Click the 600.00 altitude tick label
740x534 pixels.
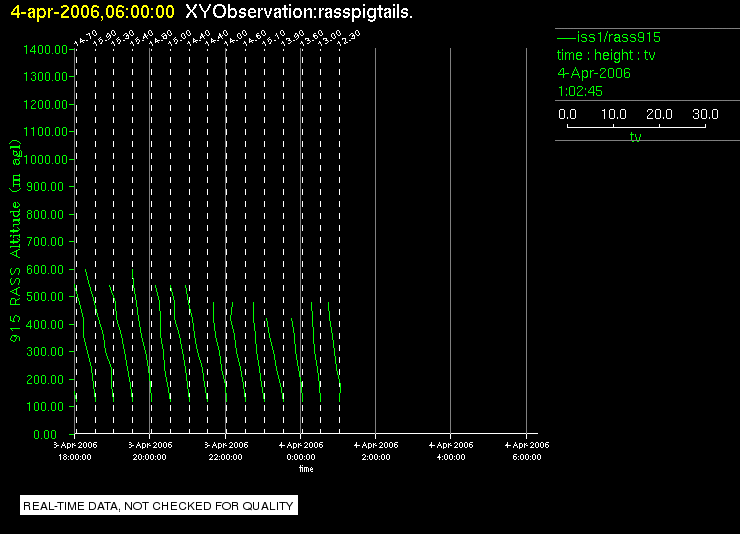(47, 269)
